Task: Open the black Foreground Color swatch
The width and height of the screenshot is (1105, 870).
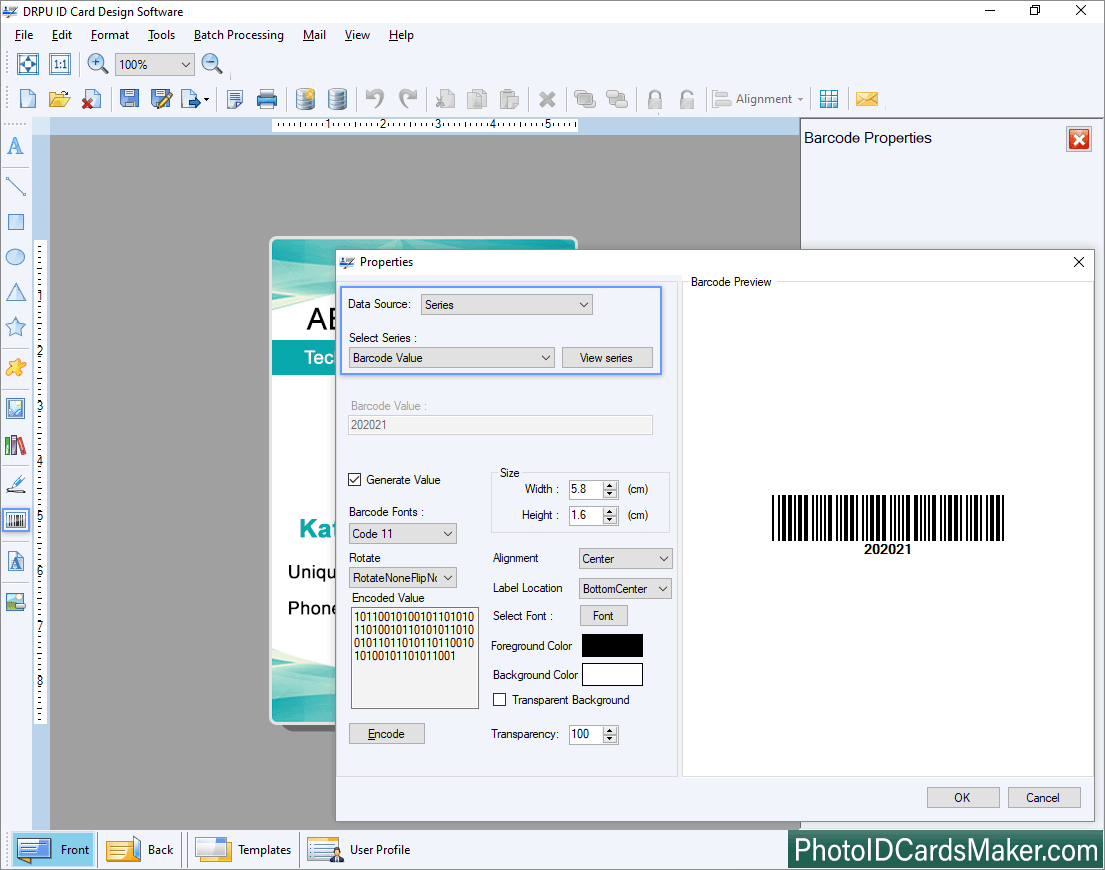Action: click(x=612, y=646)
